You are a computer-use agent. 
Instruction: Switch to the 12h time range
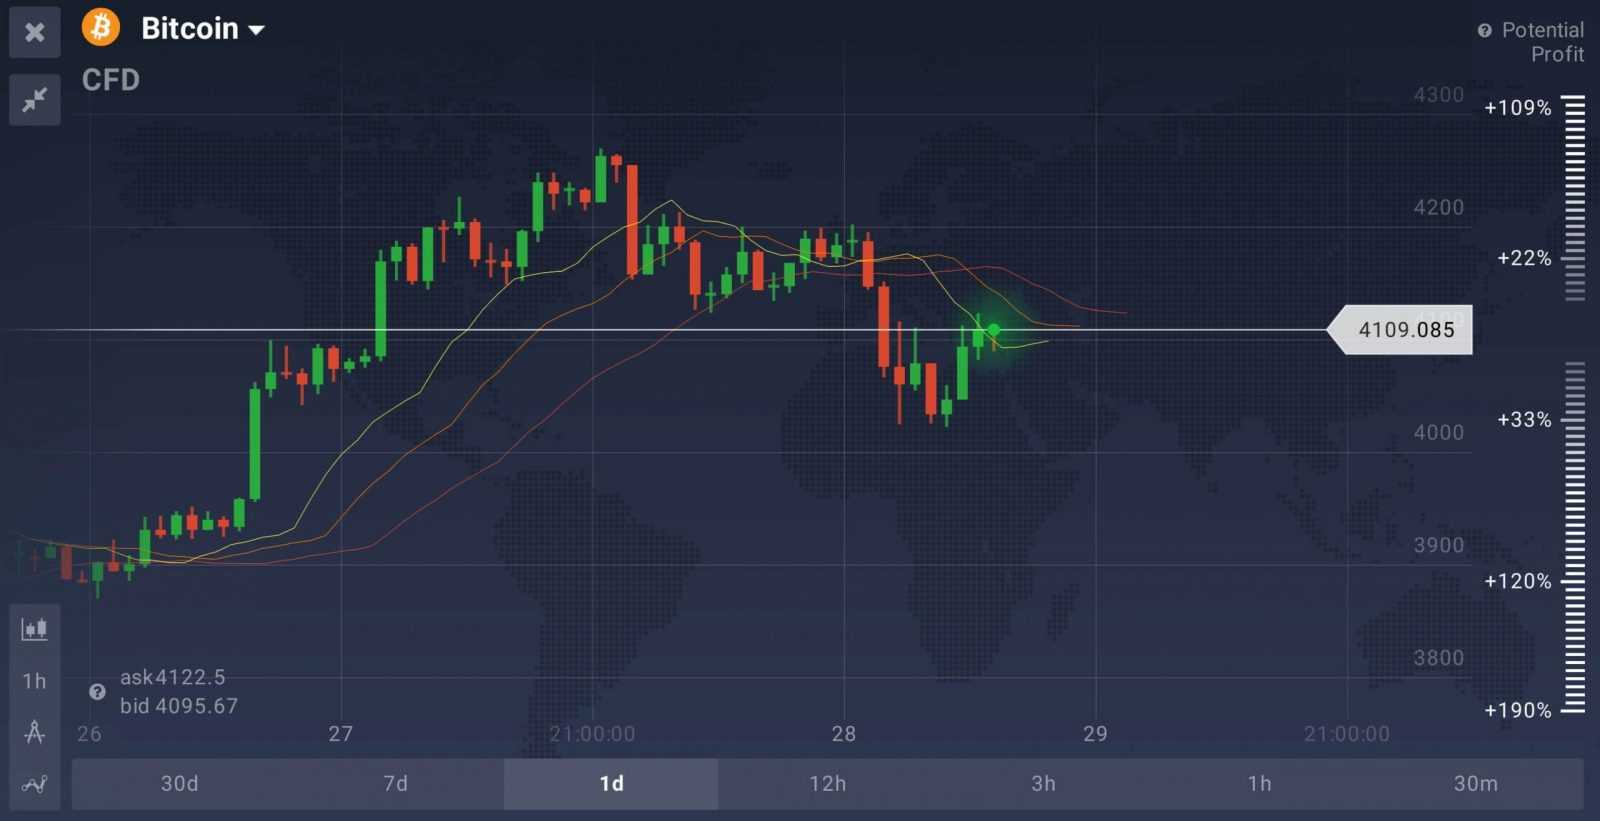pyautogui.click(x=827, y=783)
